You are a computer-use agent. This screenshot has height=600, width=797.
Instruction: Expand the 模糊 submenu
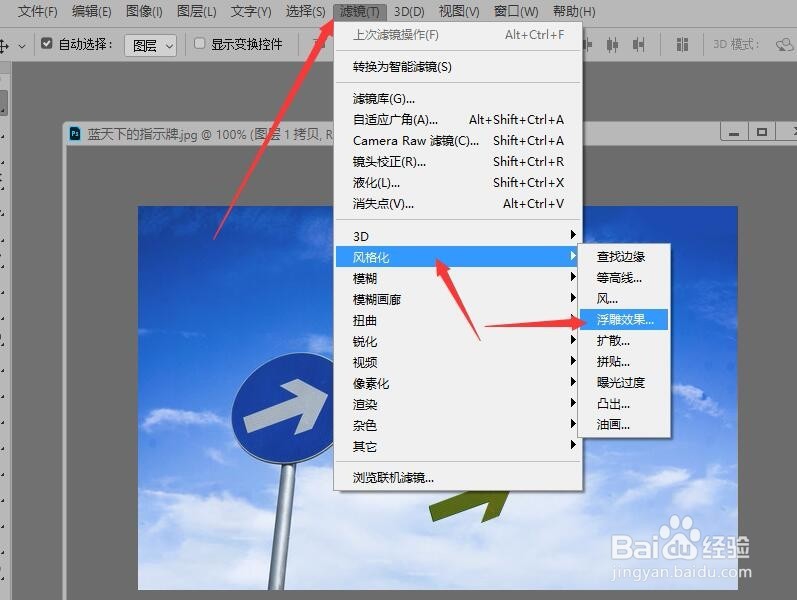[x=458, y=278]
